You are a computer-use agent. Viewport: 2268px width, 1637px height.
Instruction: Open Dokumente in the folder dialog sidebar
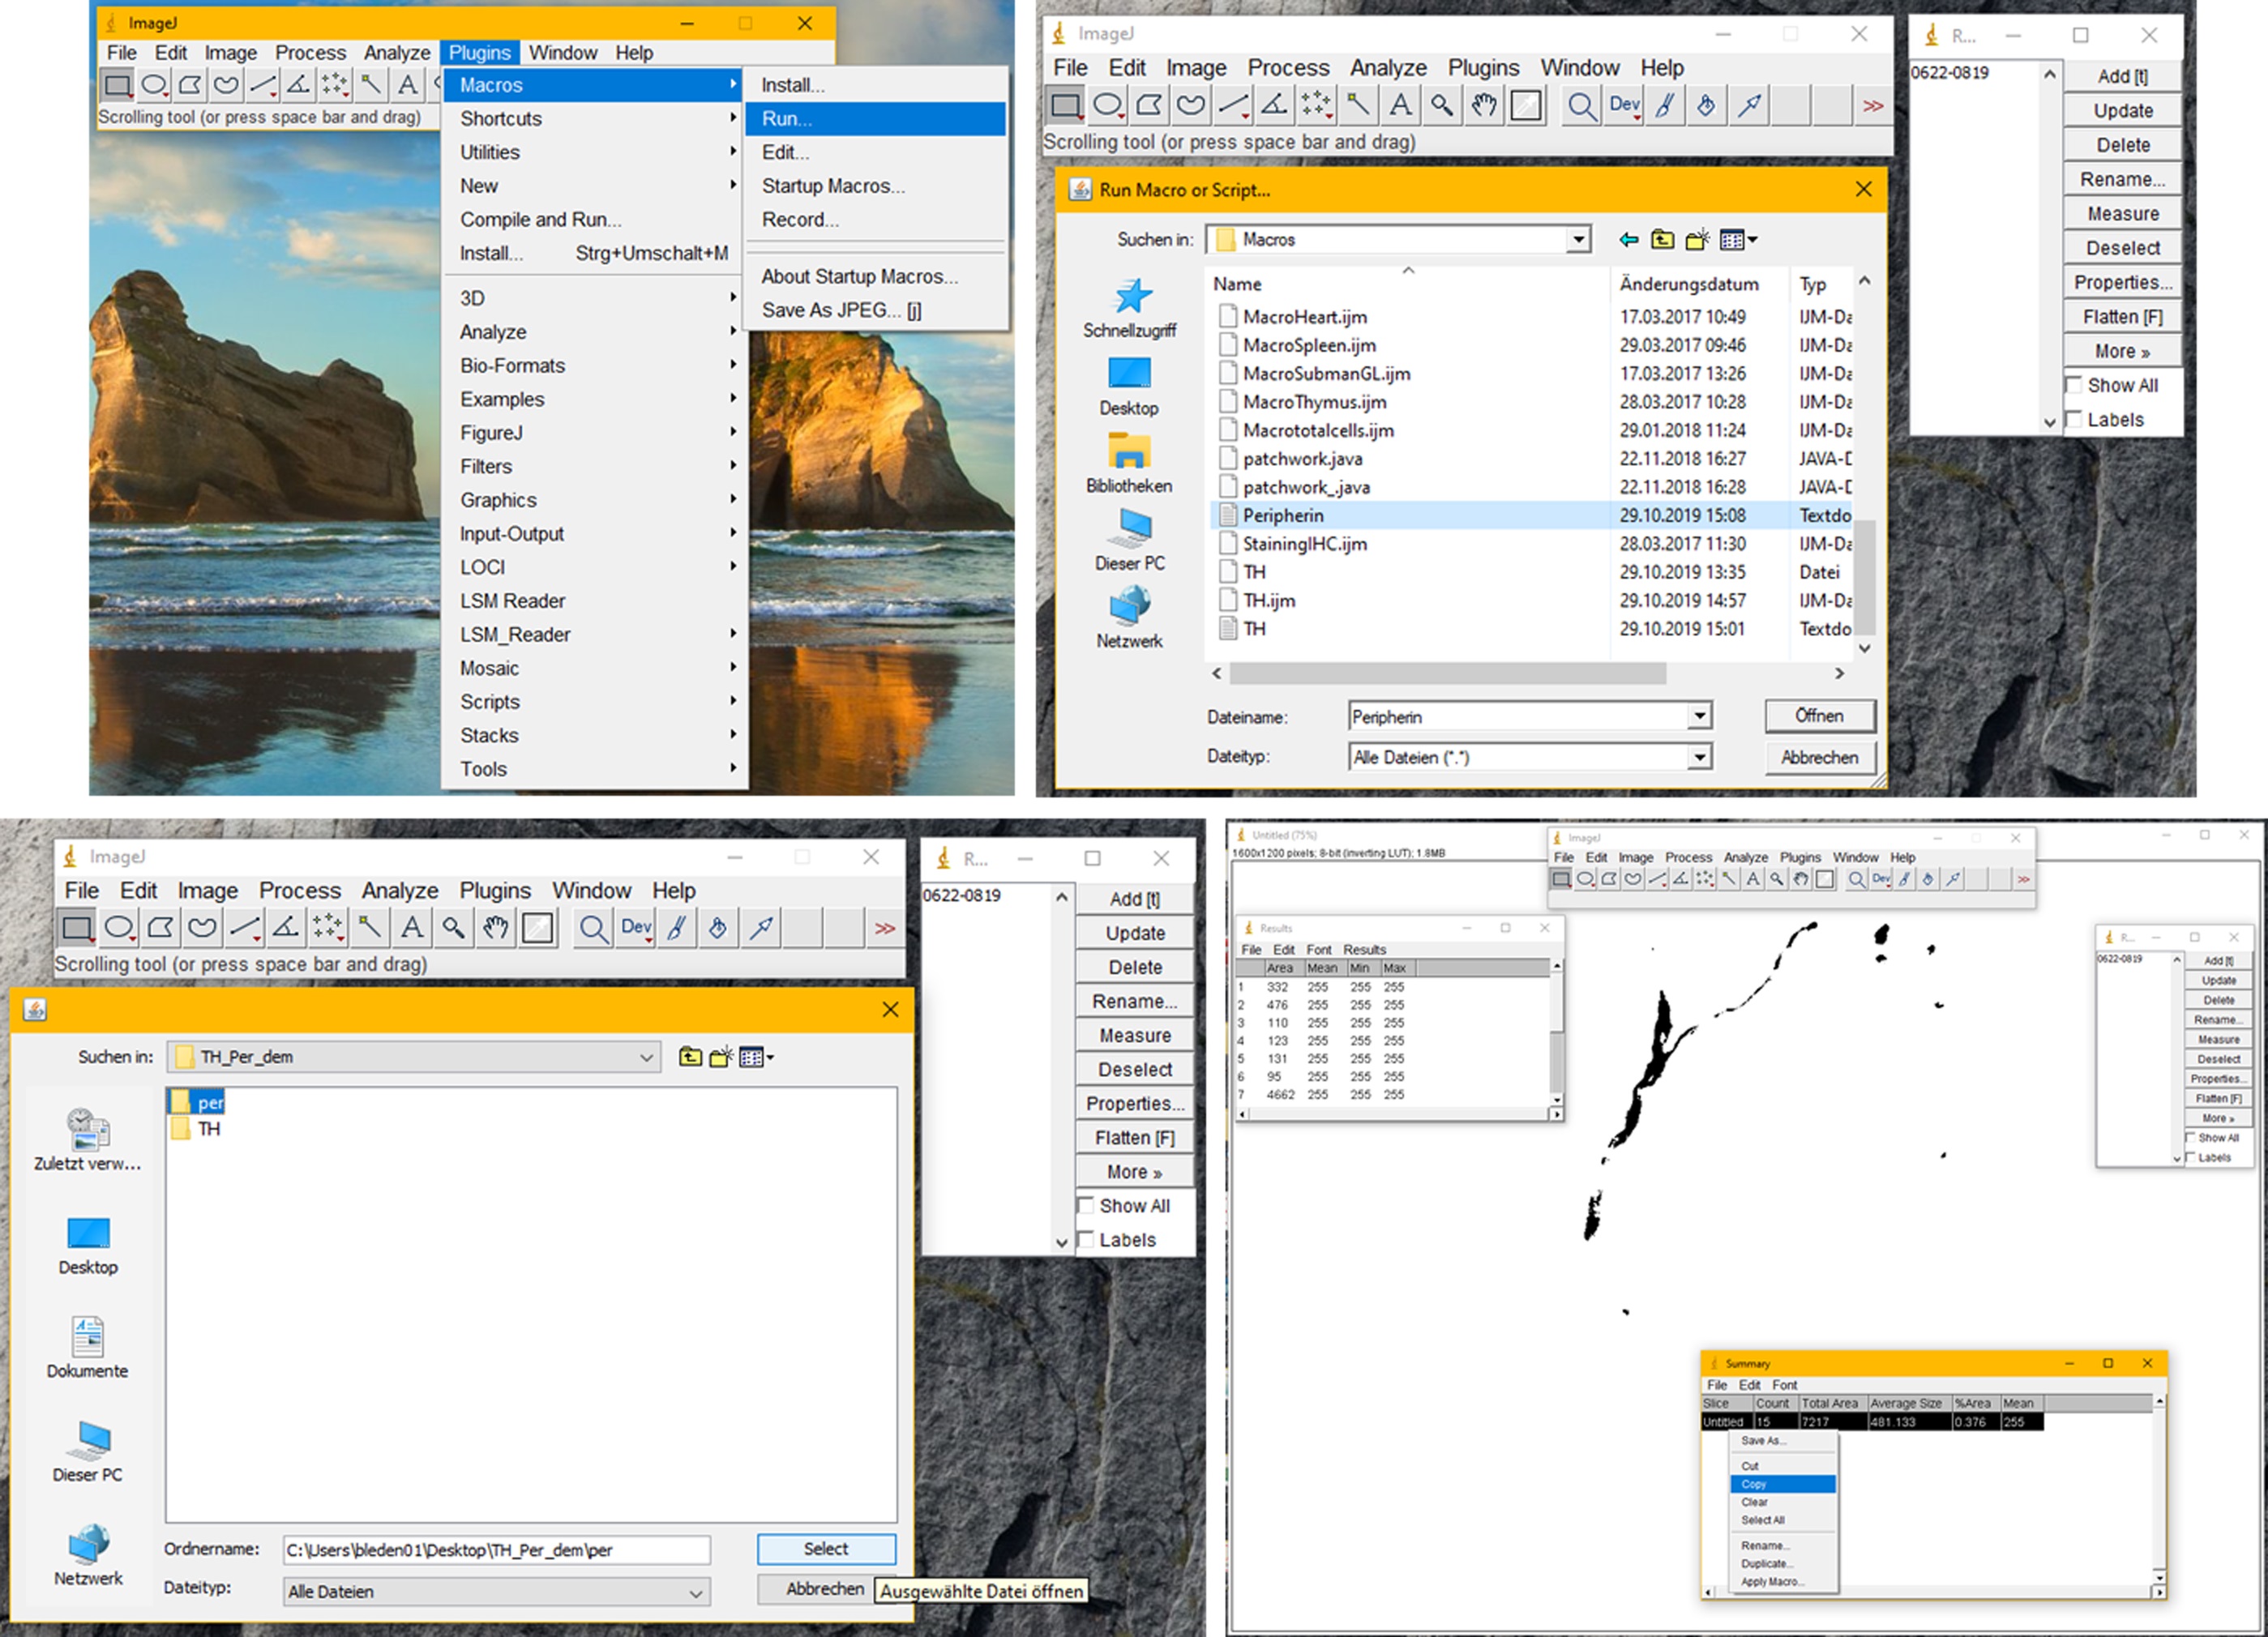click(x=88, y=1347)
